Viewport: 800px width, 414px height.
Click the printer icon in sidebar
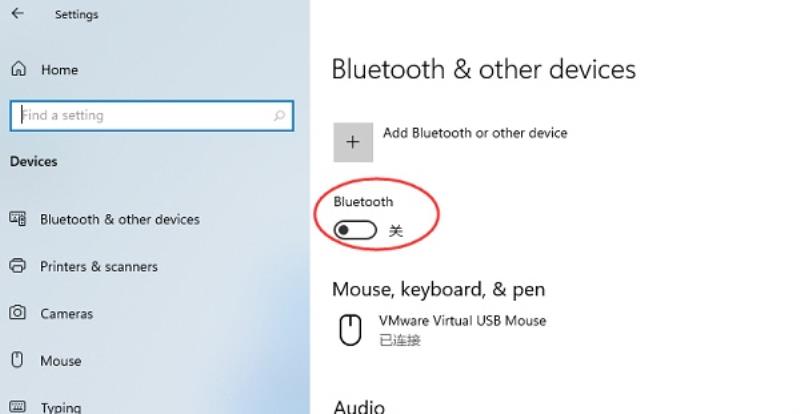18,265
